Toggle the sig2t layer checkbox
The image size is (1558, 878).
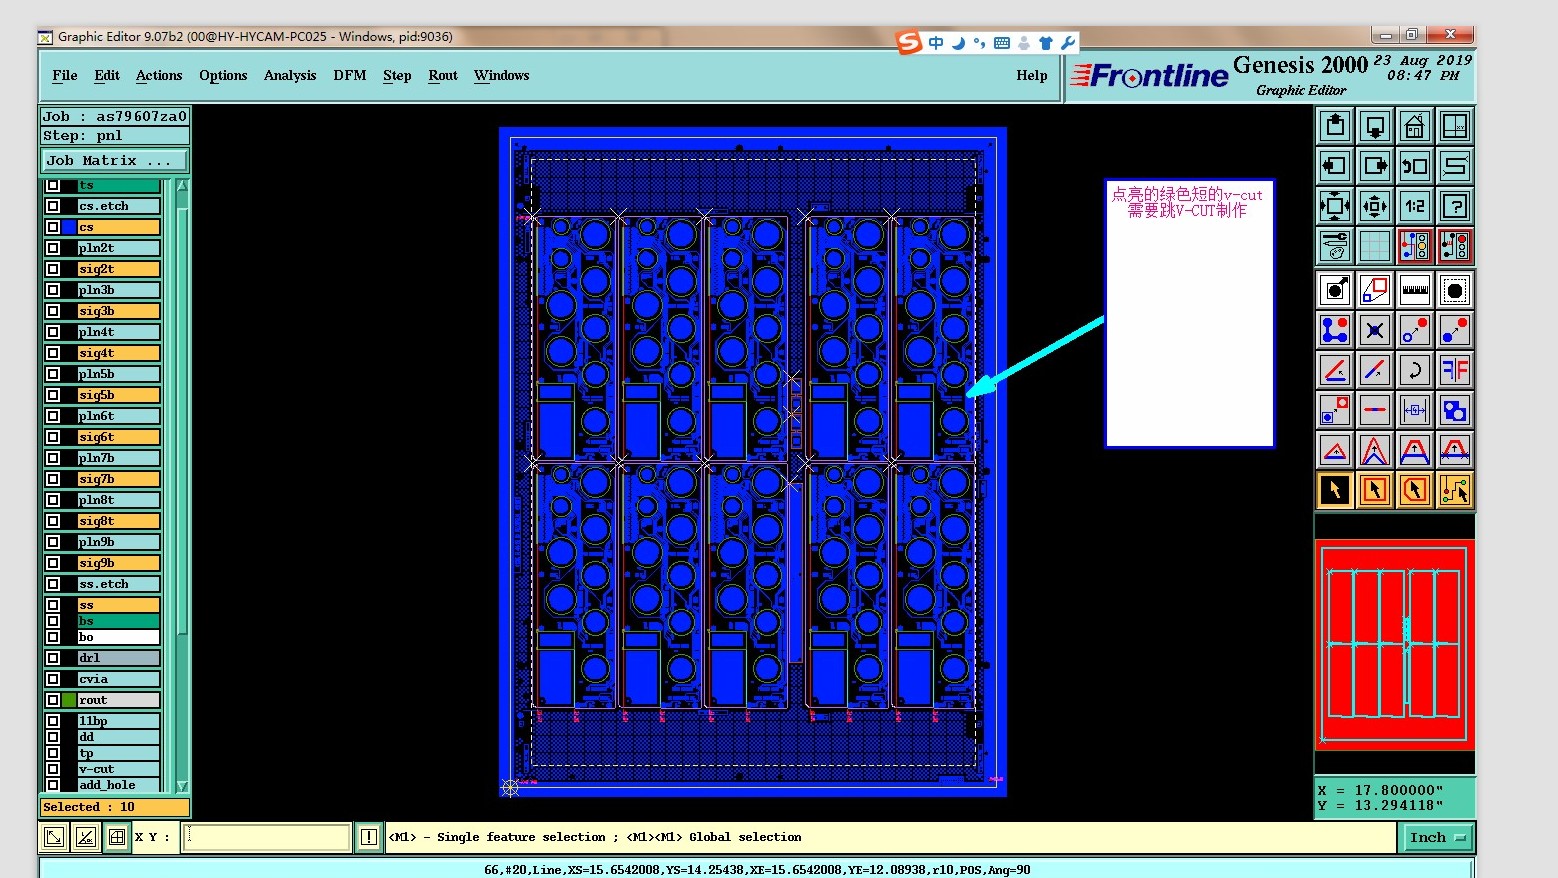[53, 269]
